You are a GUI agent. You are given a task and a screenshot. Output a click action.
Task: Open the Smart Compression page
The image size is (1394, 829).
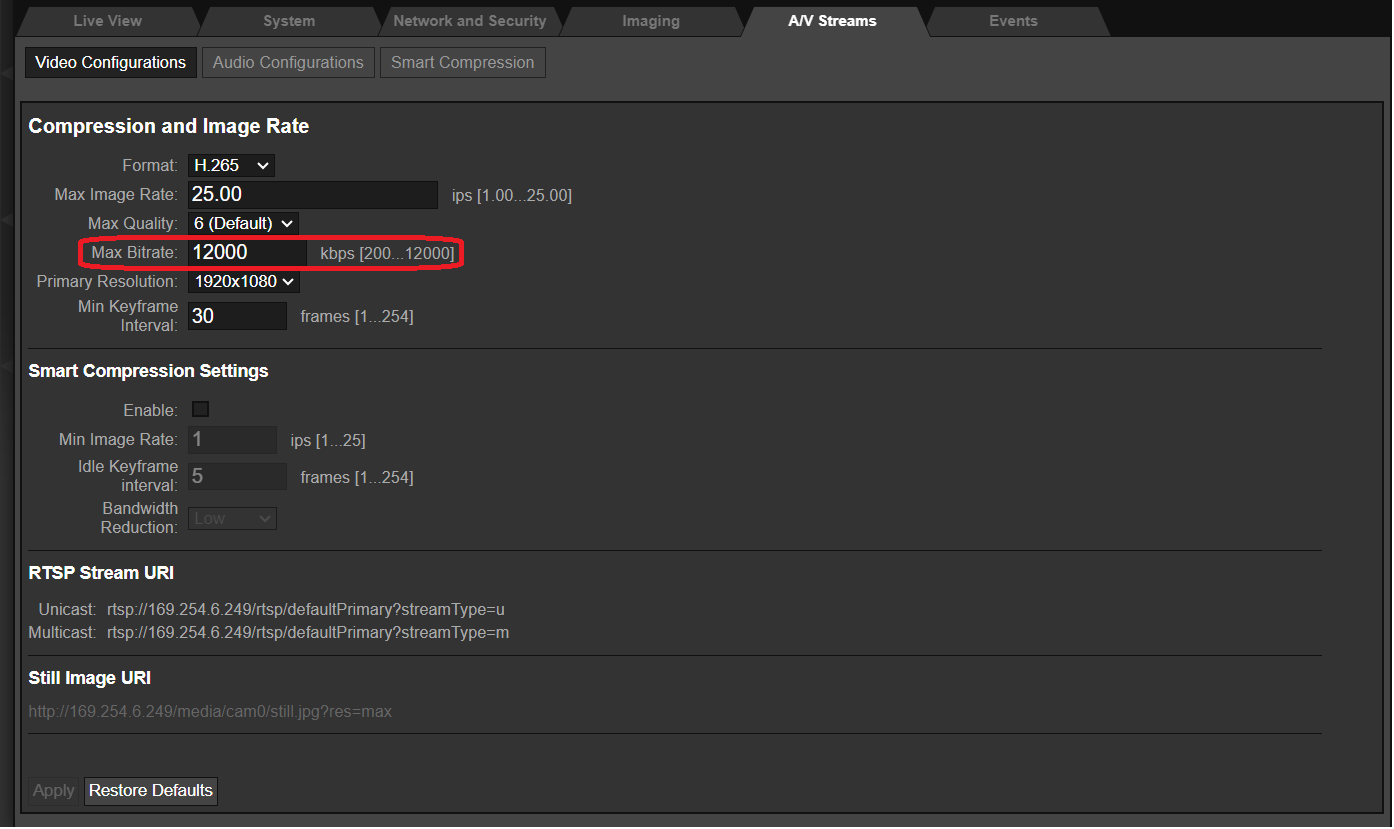[462, 62]
